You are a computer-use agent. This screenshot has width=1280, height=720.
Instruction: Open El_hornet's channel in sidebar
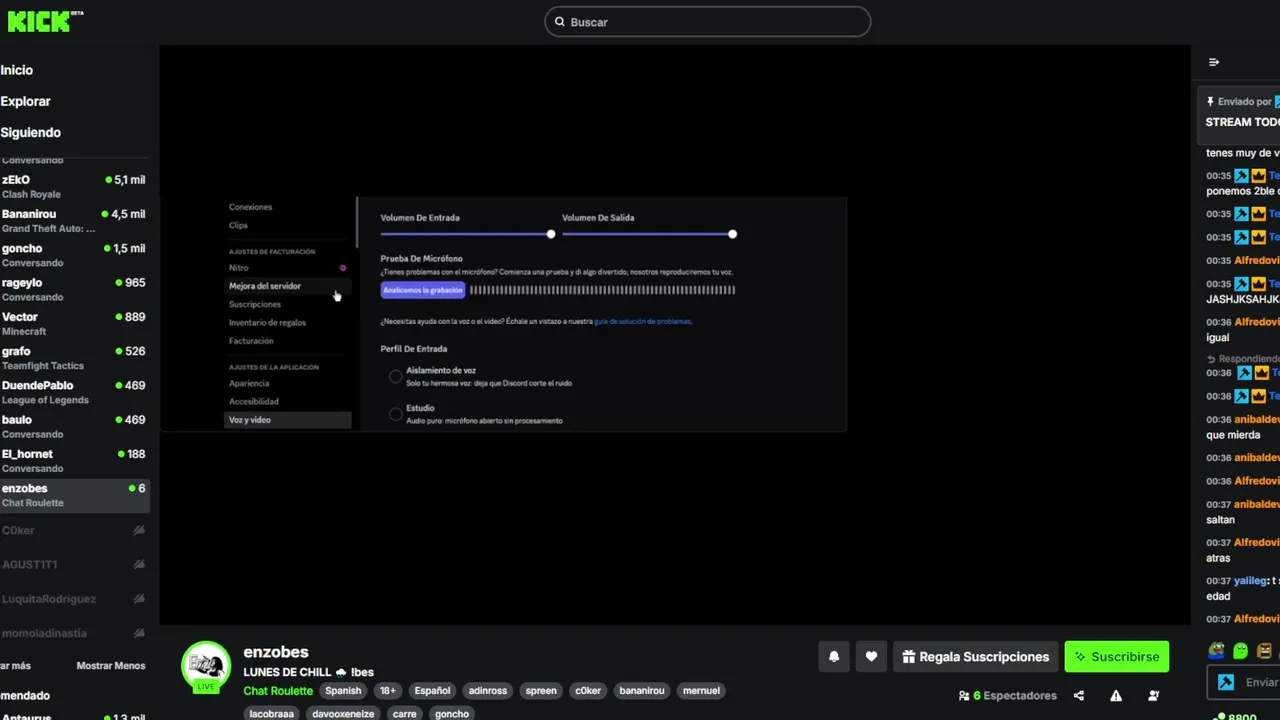click(x=74, y=460)
